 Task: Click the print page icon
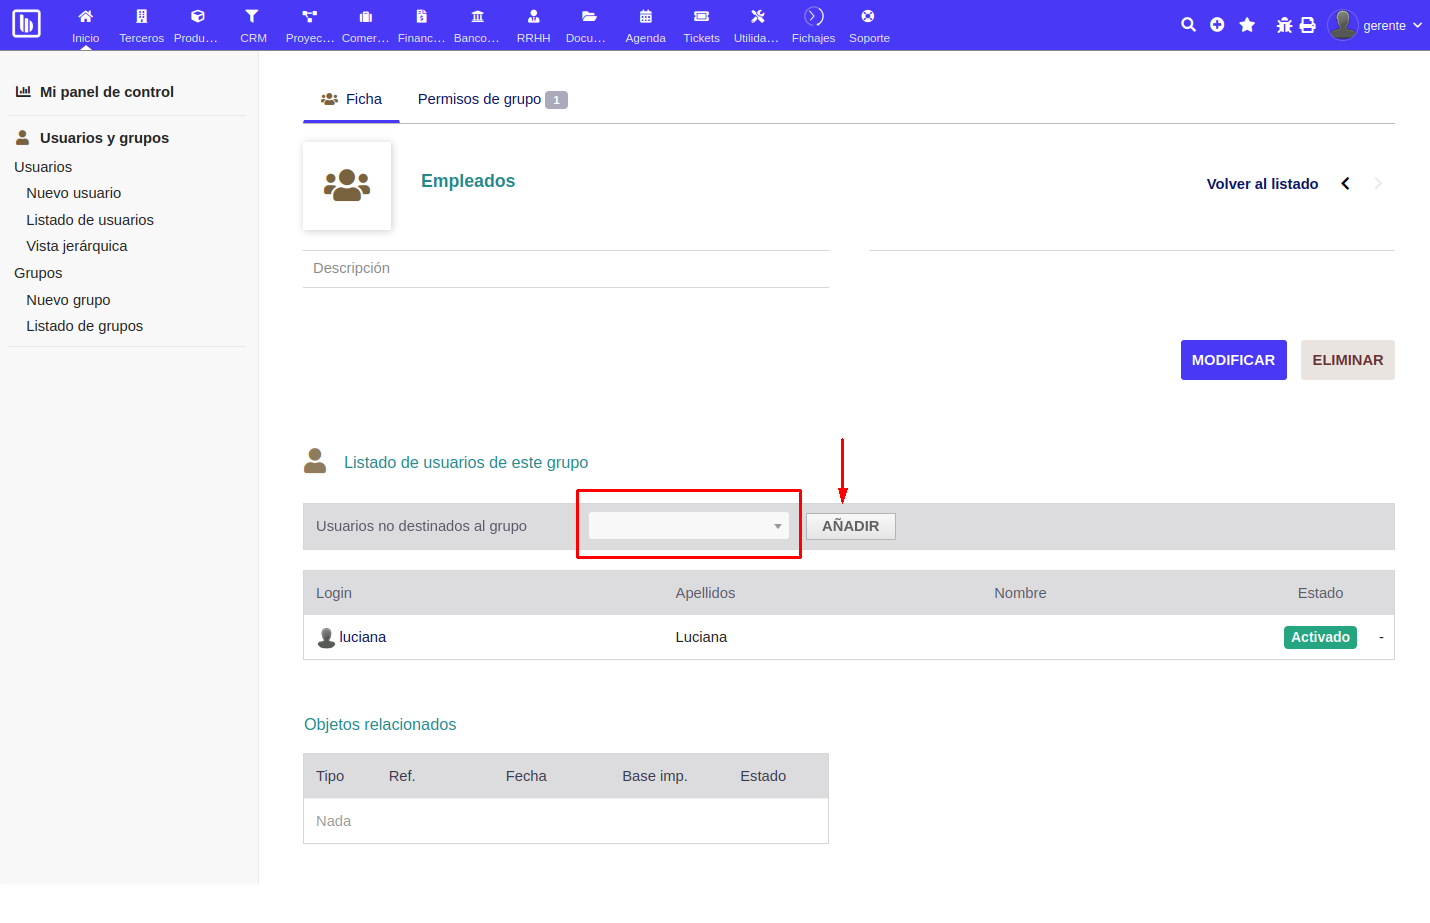[1308, 24]
